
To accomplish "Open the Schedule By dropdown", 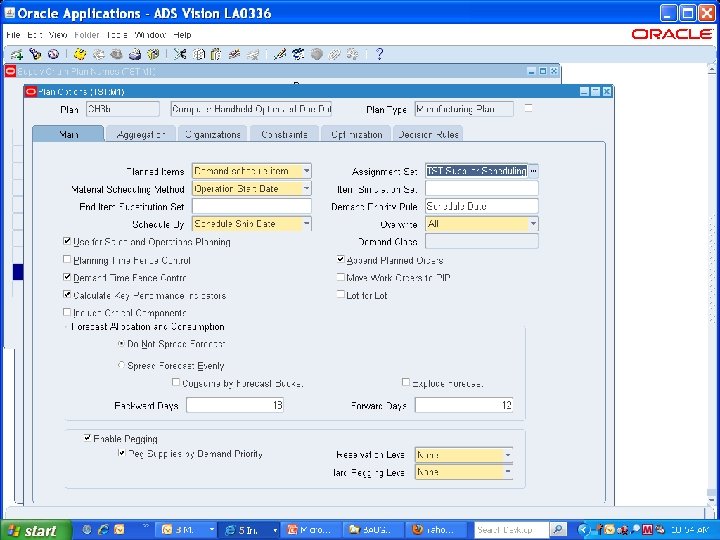I will pyautogui.click(x=306, y=224).
